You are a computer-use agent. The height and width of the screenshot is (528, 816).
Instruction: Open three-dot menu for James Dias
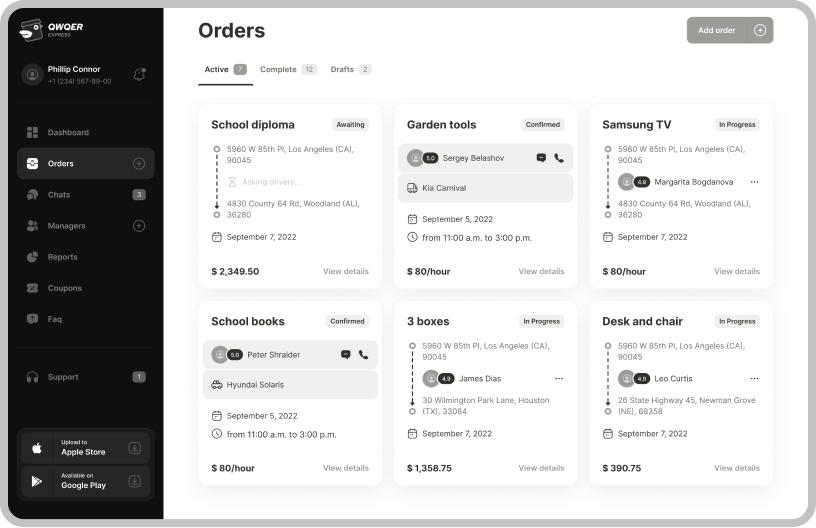click(559, 378)
